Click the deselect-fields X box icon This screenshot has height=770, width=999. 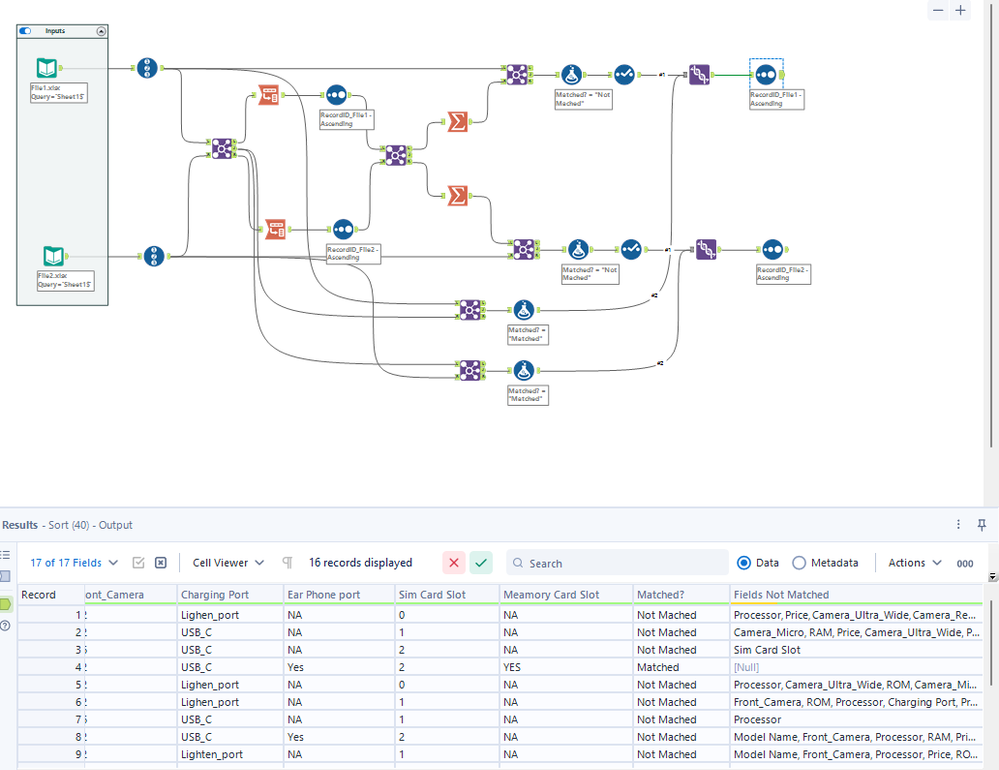click(161, 562)
